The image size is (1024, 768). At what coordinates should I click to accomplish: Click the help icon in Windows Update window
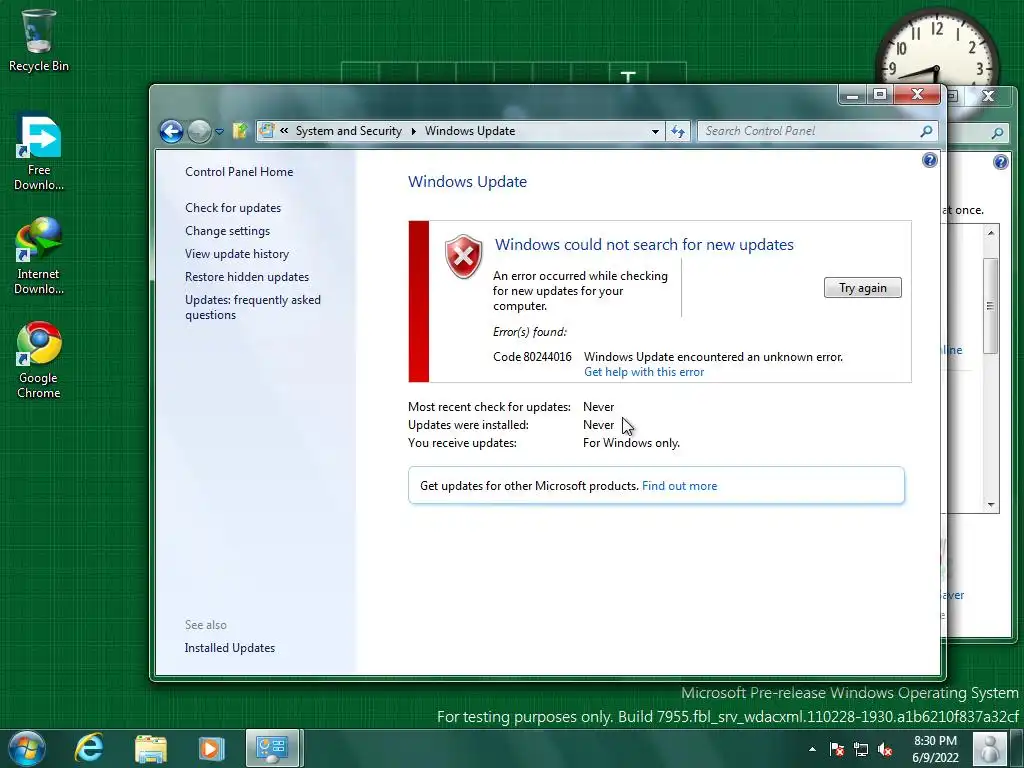[930, 160]
